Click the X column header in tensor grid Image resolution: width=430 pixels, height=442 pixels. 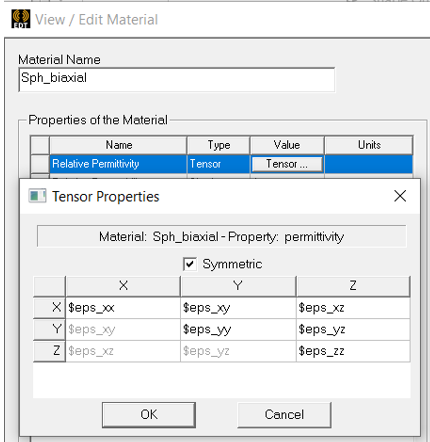click(123, 286)
